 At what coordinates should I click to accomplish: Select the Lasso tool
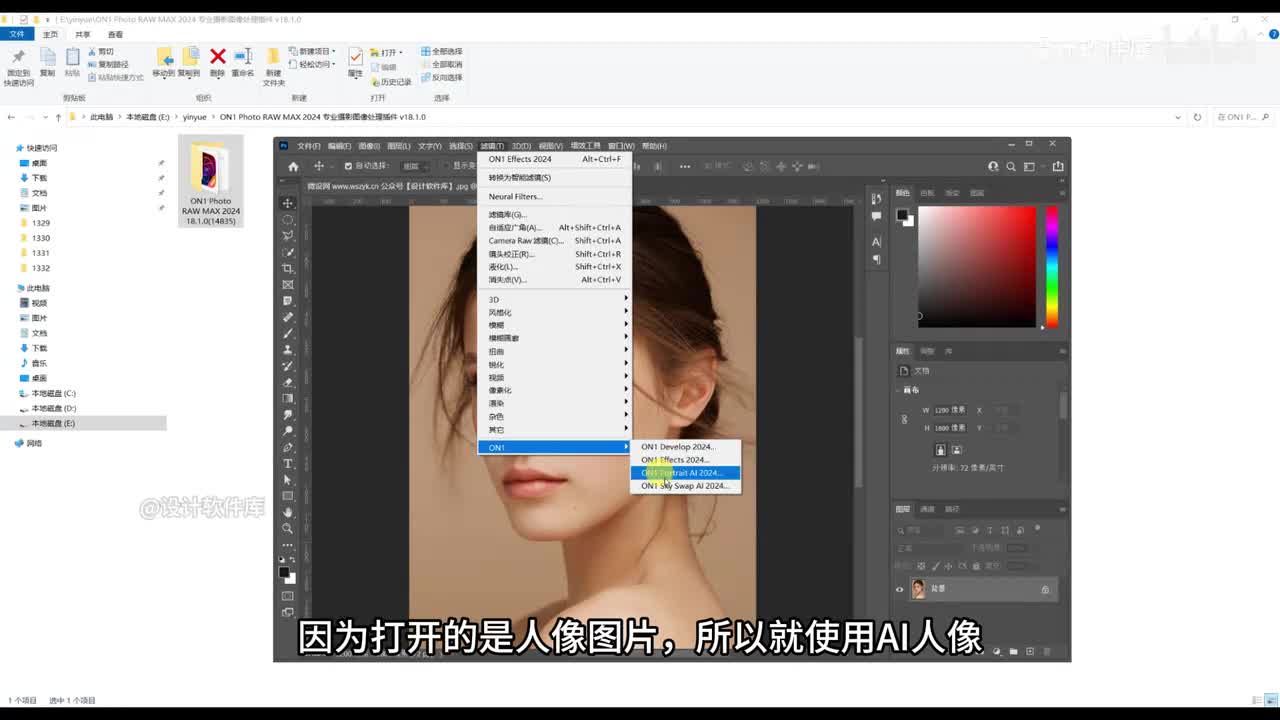[x=288, y=236]
